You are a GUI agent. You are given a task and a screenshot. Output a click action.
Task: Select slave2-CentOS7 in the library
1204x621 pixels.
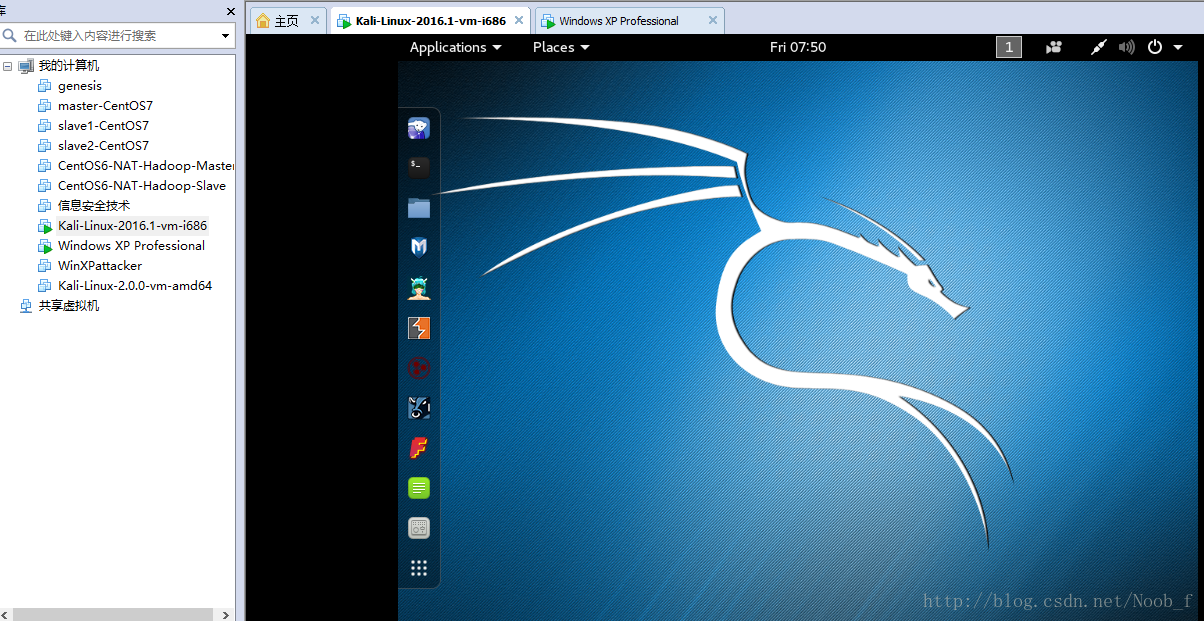point(103,146)
